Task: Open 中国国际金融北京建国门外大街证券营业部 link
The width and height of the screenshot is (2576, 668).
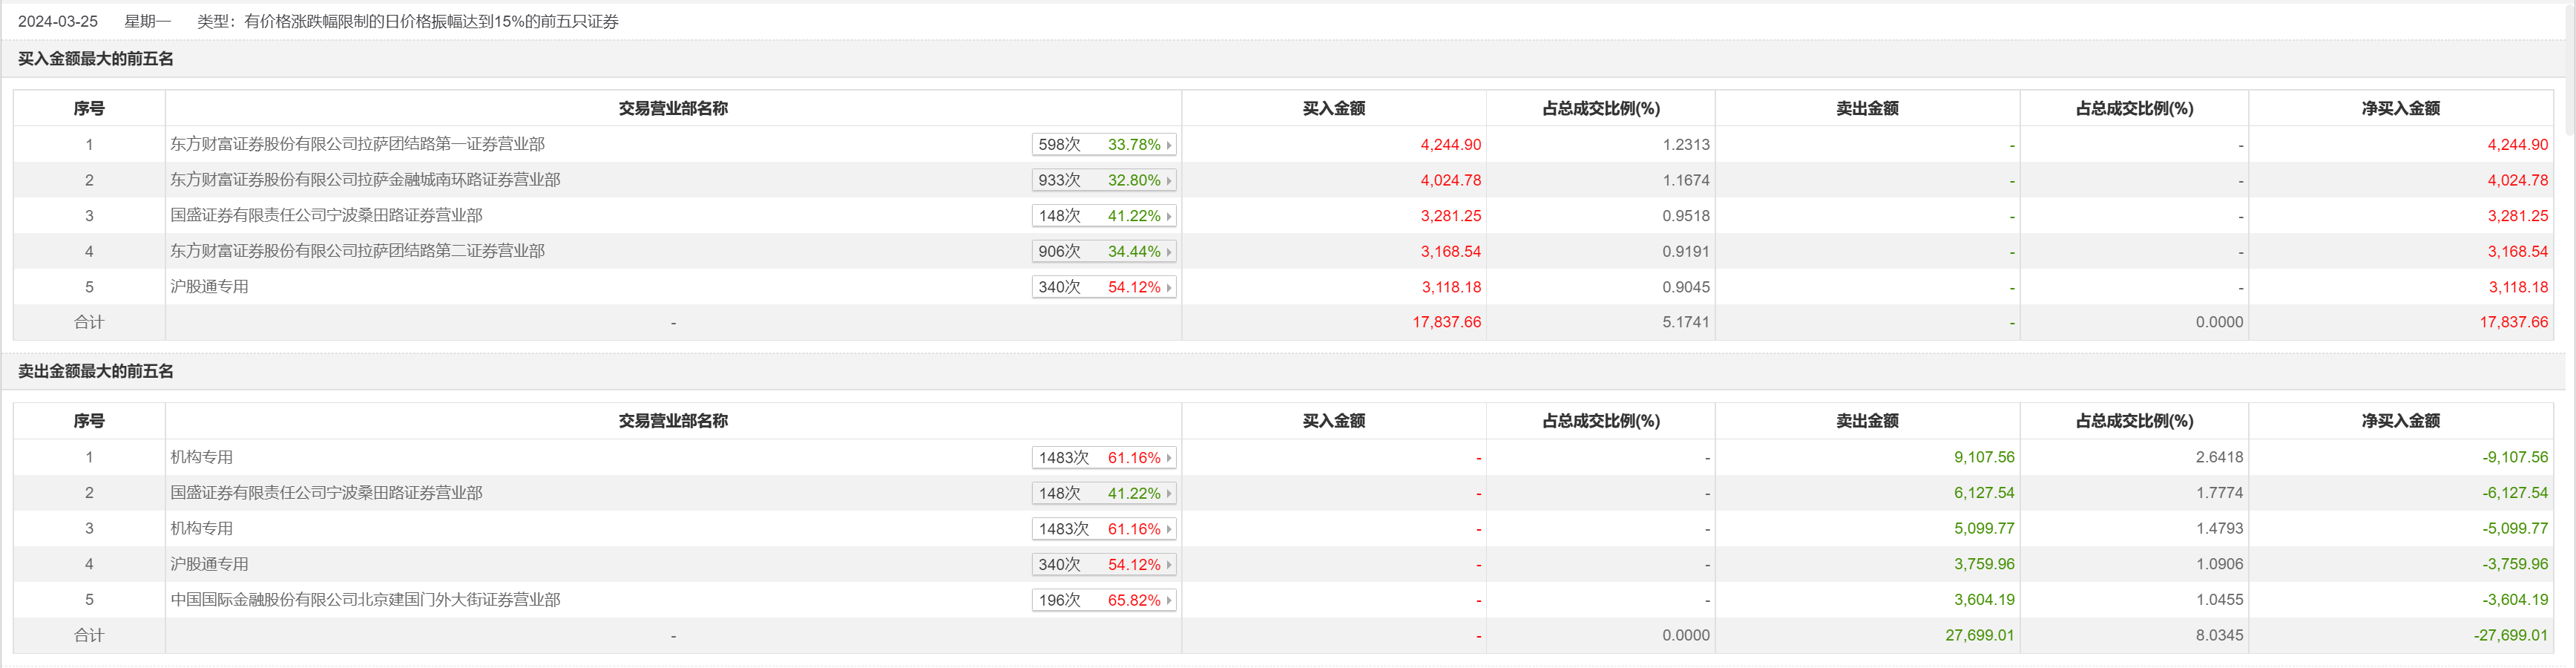Action: tap(365, 600)
